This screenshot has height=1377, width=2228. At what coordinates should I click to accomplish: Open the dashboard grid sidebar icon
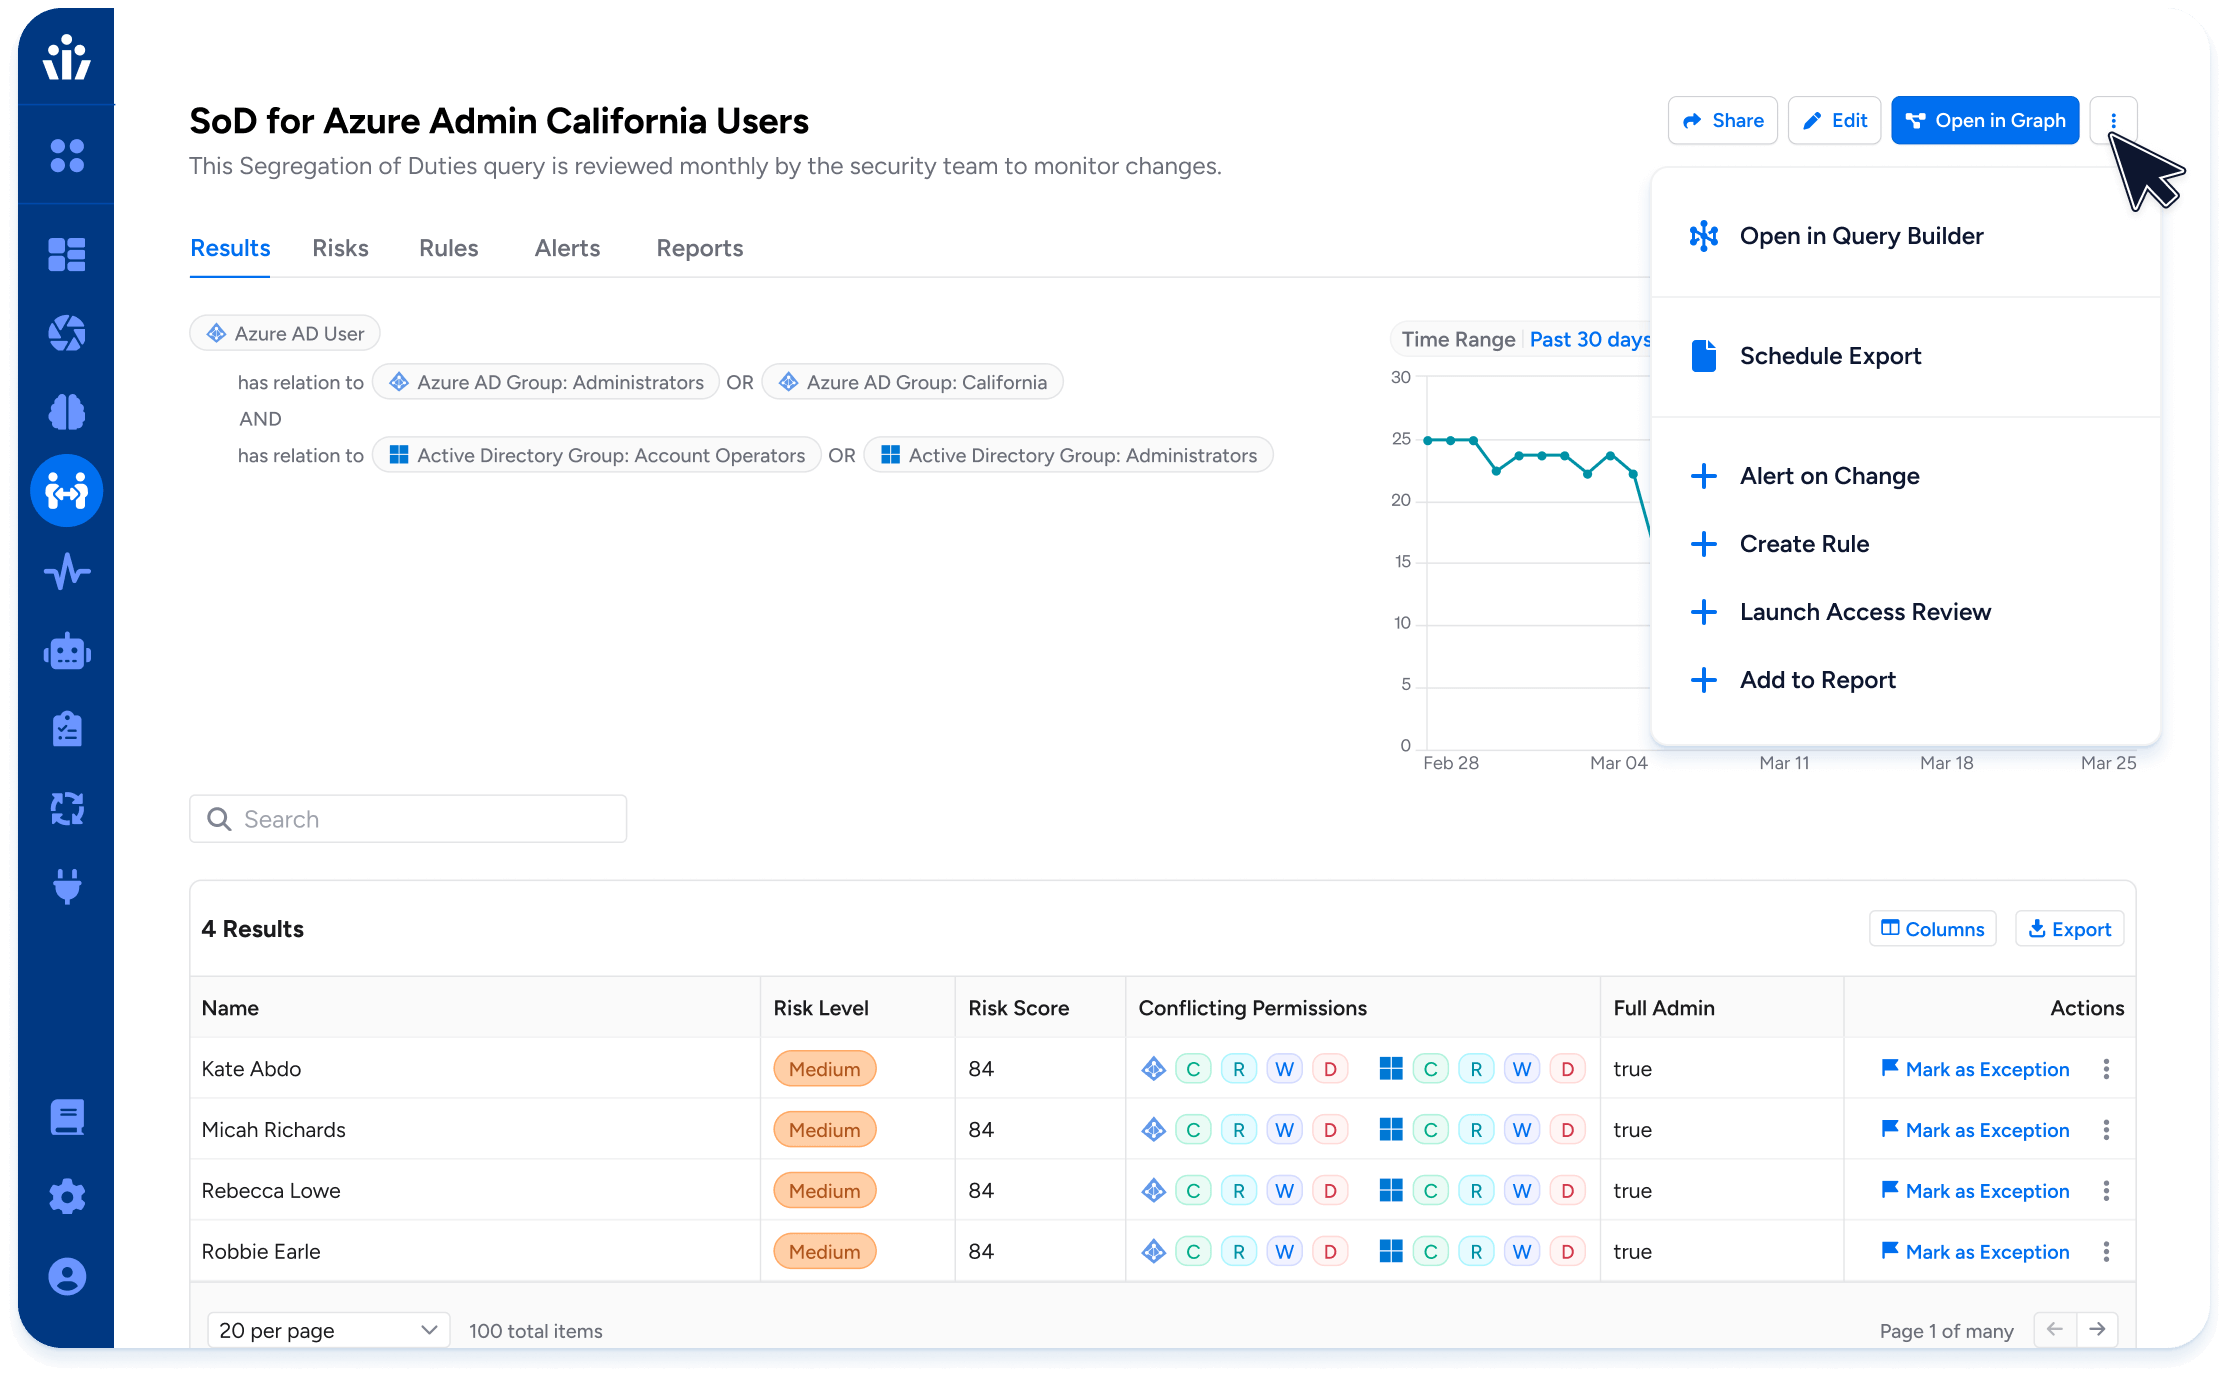coord(66,254)
